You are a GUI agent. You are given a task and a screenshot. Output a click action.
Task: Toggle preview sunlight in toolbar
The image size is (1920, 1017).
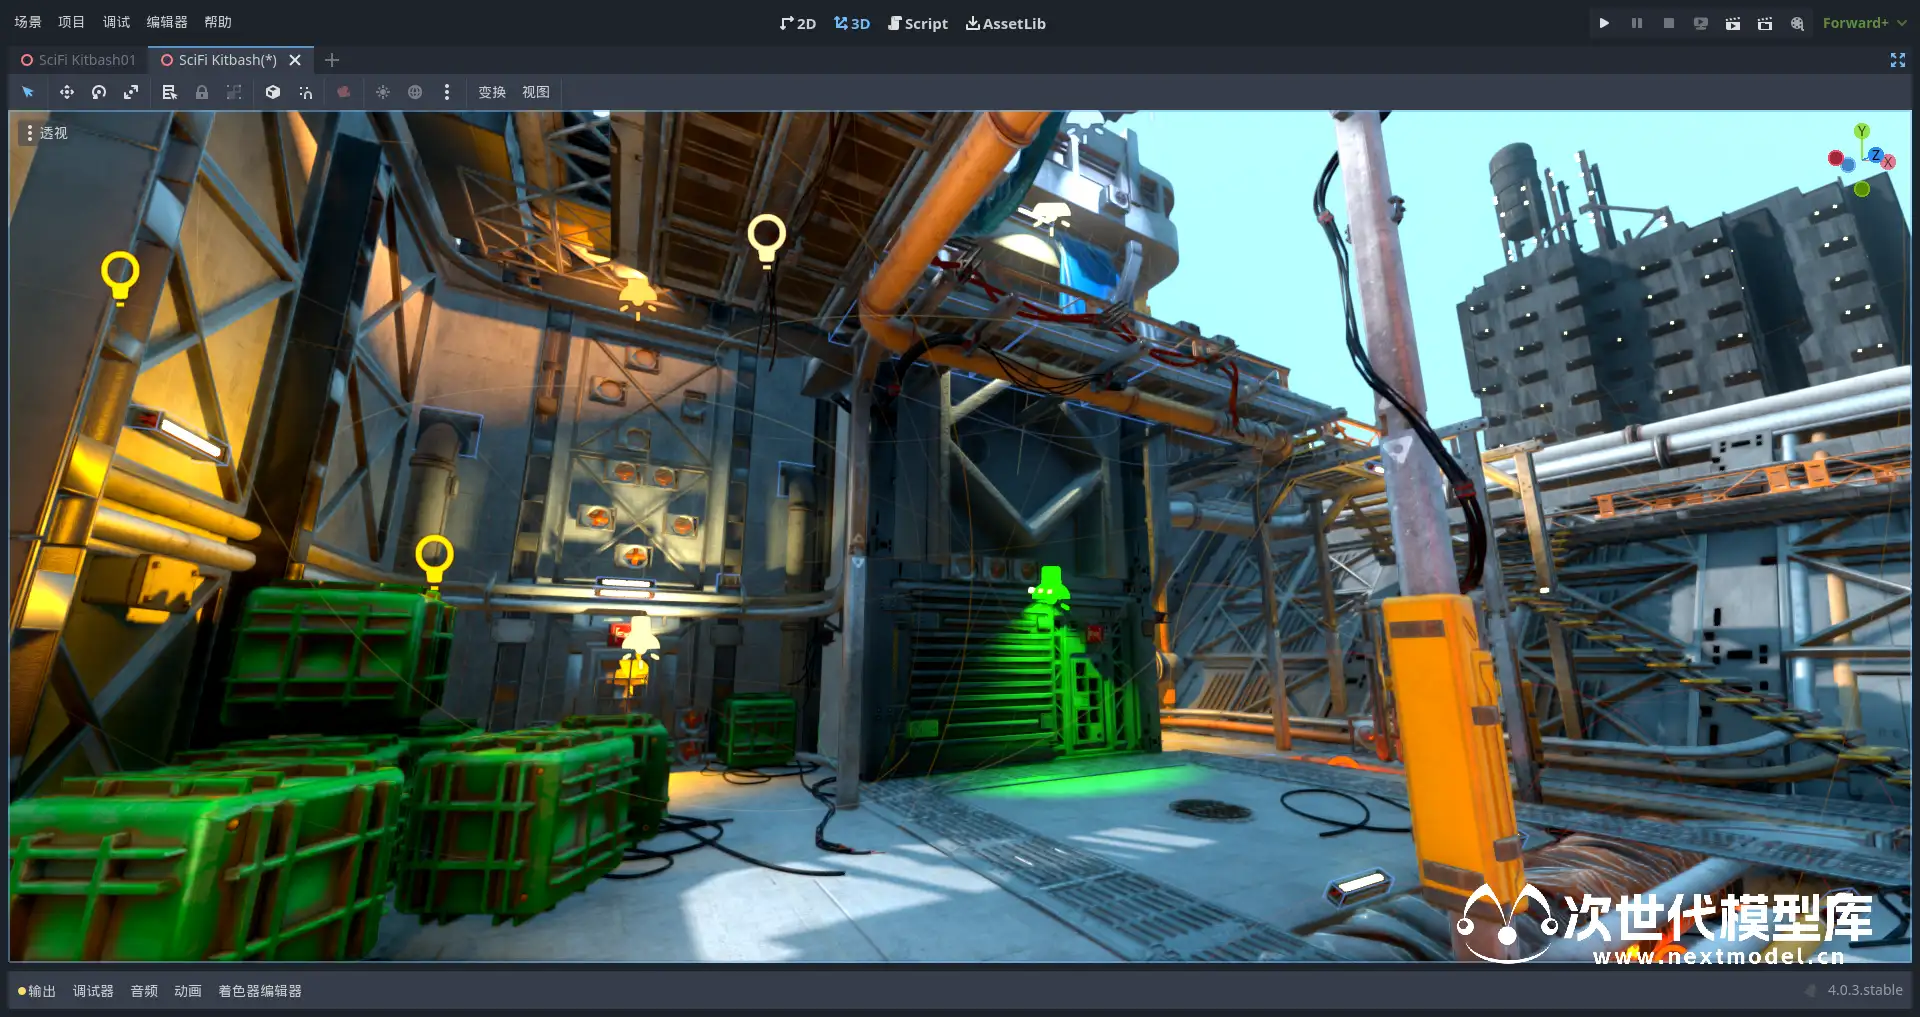tap(383, 92)
